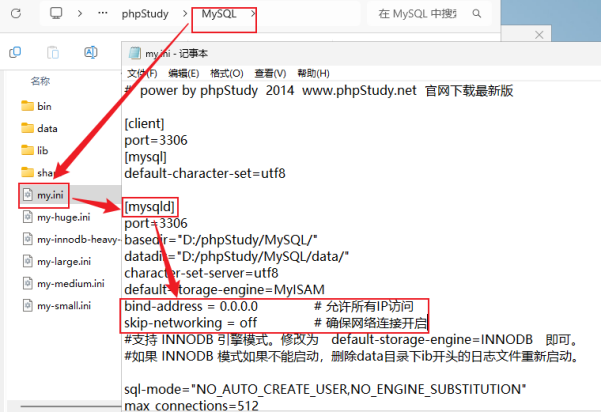602x413 pixels.
Task: Click the search box for MySQL folder
Action: click(x=429, y=14)
